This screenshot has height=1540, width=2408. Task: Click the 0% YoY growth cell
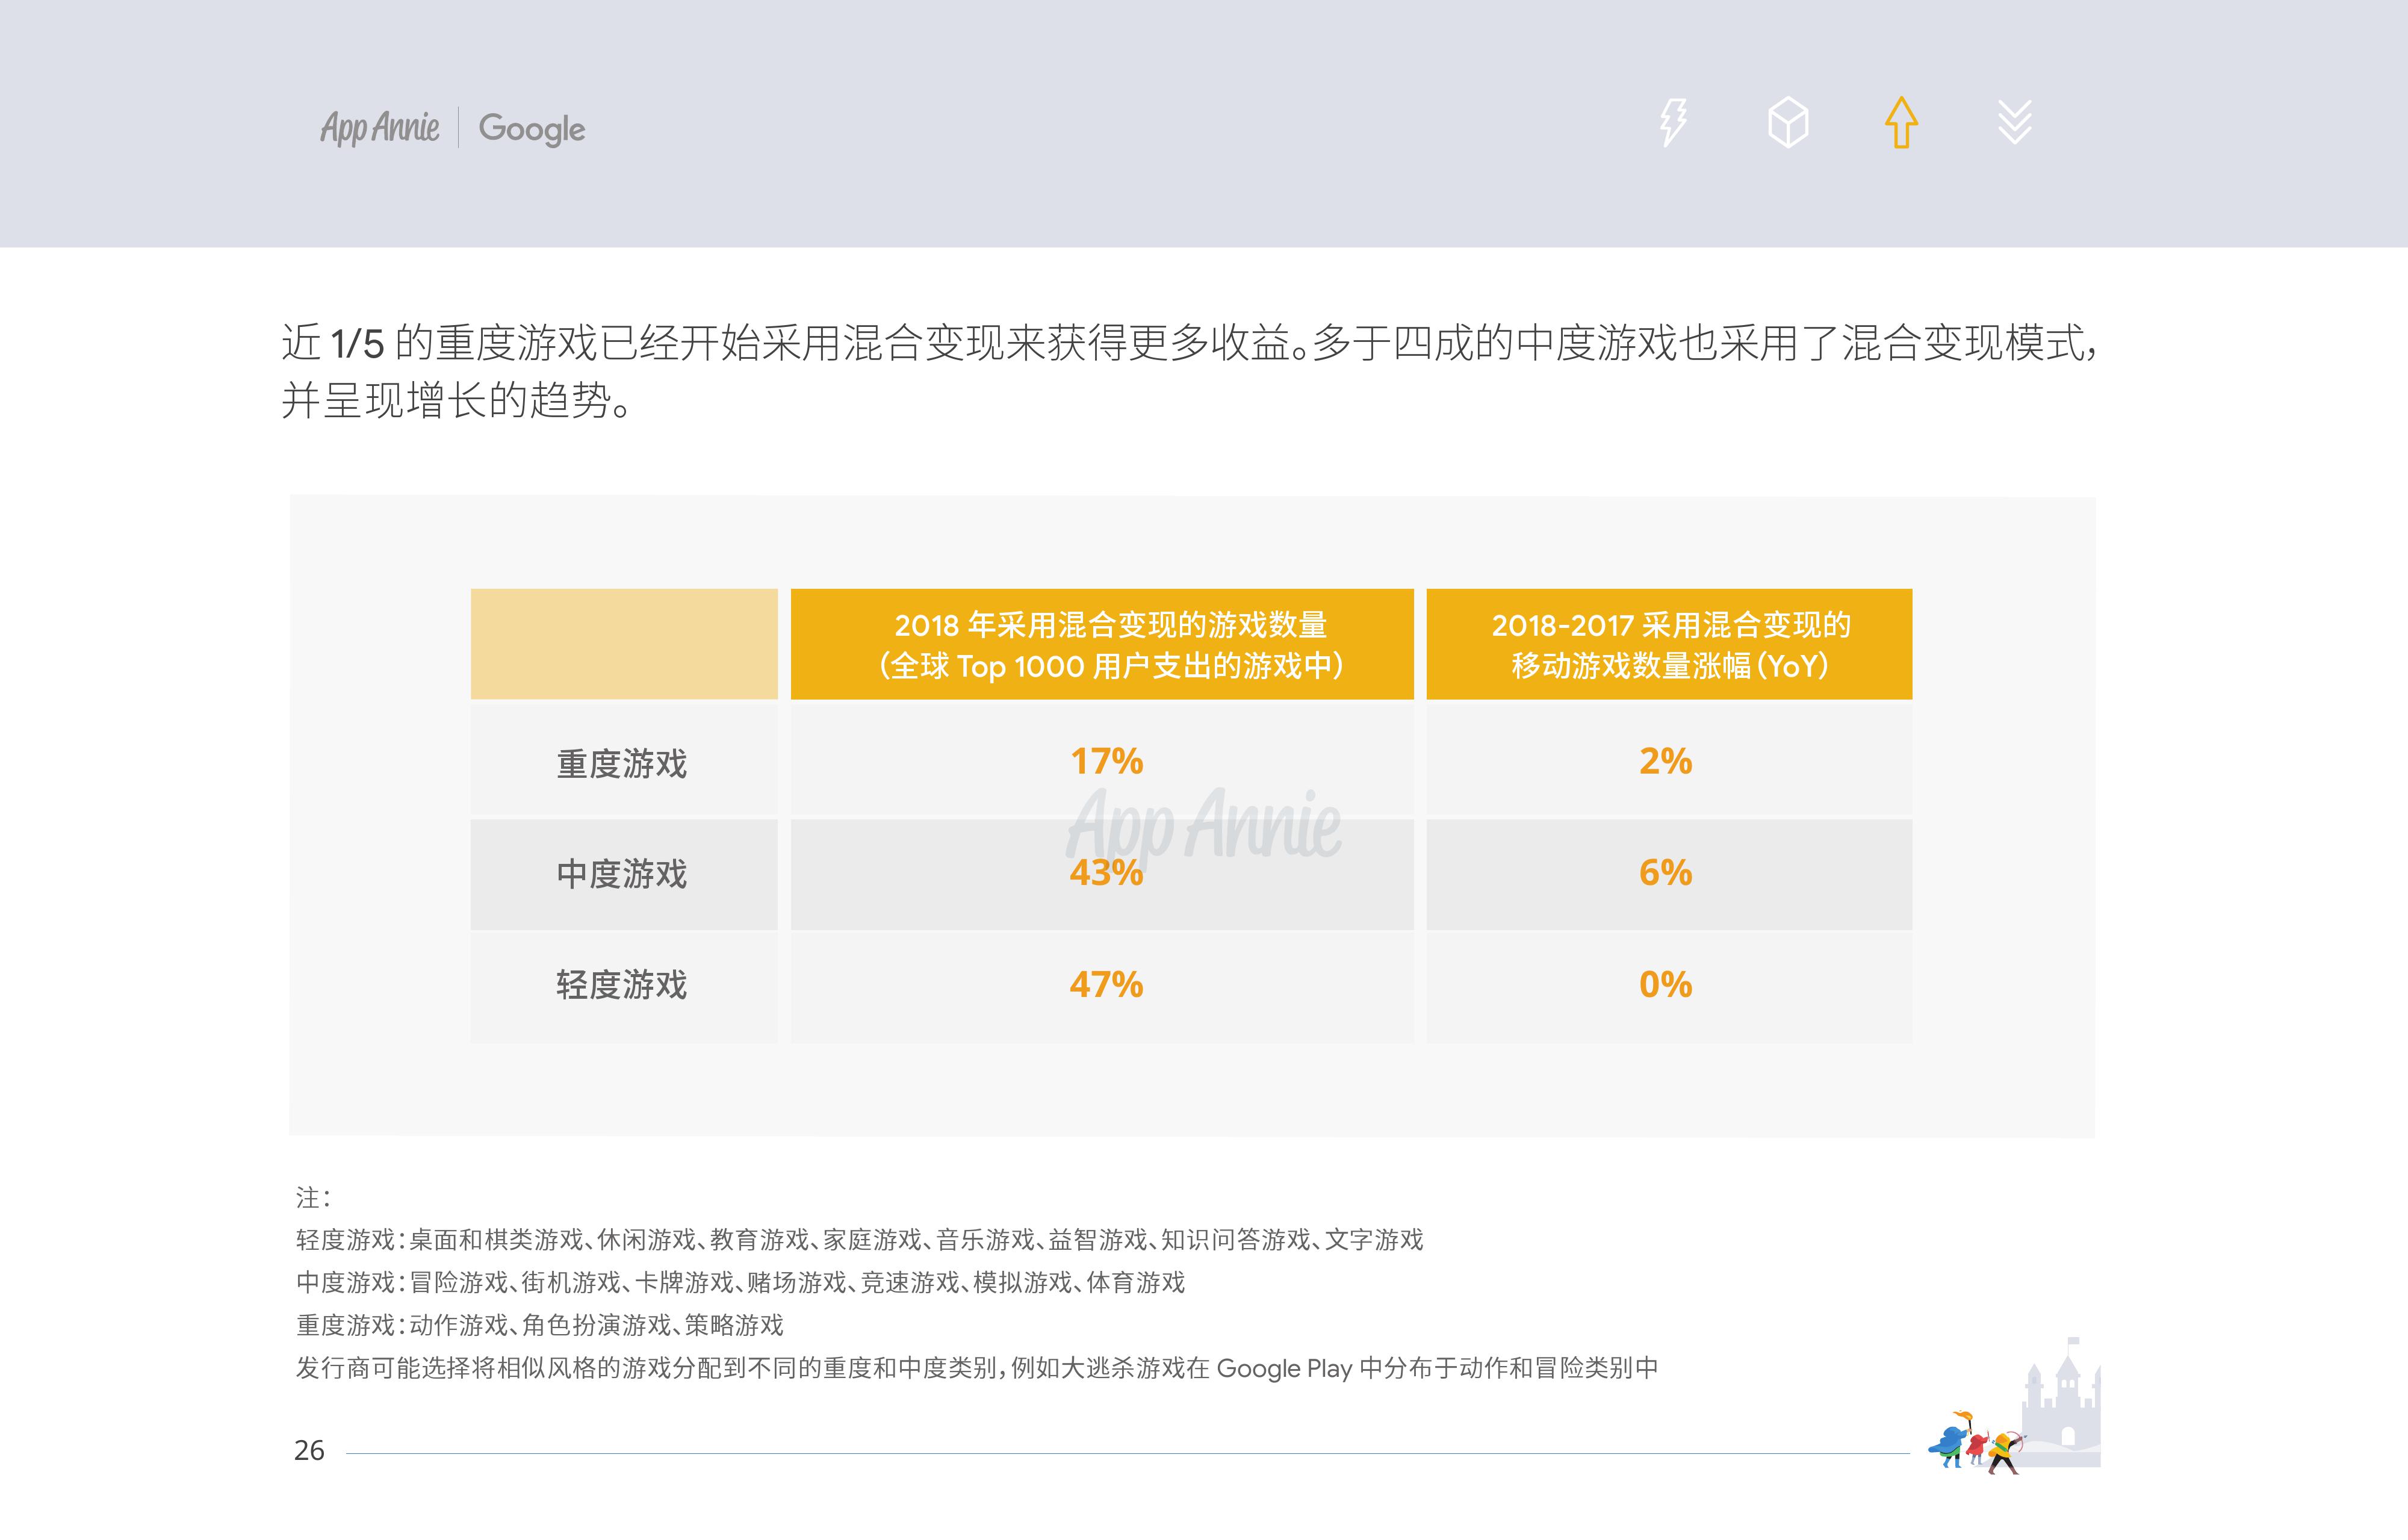1666,985
